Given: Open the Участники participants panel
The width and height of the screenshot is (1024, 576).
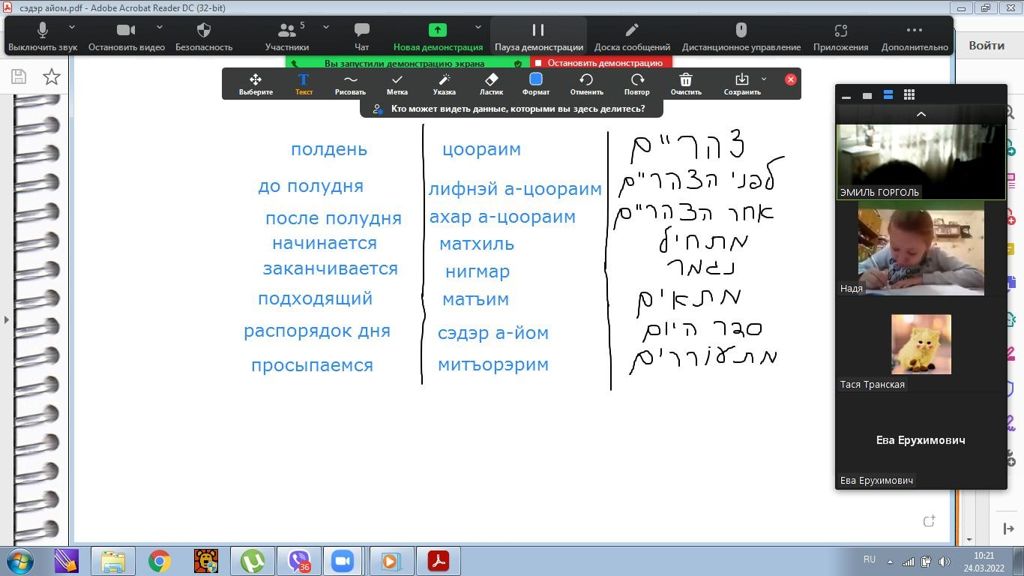Looking at the screenshot, I should pos(287,35).
